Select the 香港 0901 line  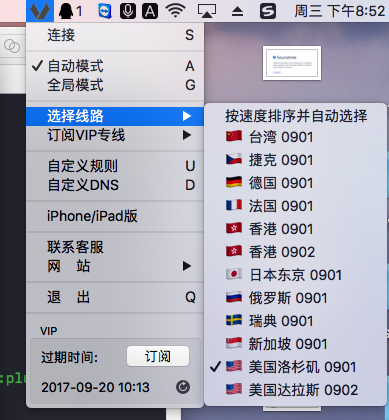pyautogui.click(x=296, y=229)
